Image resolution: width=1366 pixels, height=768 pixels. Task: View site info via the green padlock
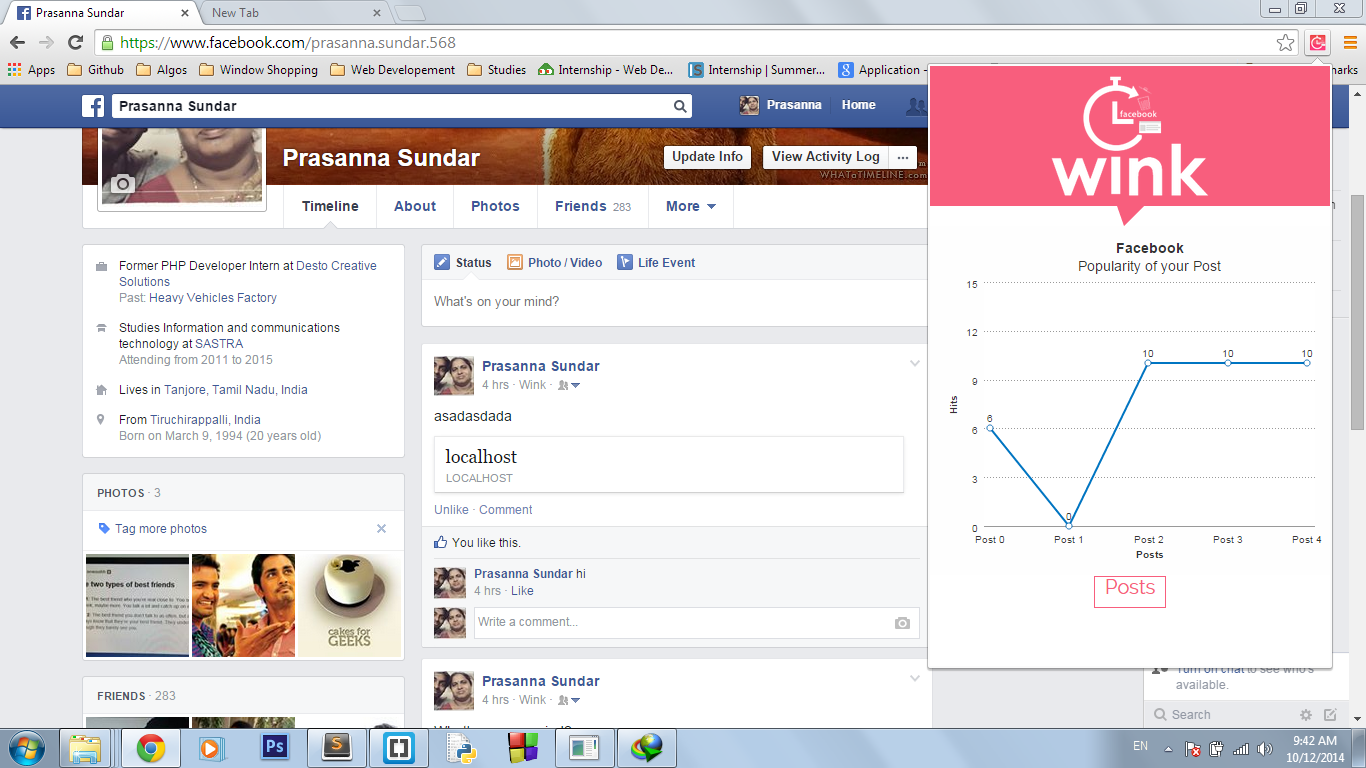[x=108, y=43]
